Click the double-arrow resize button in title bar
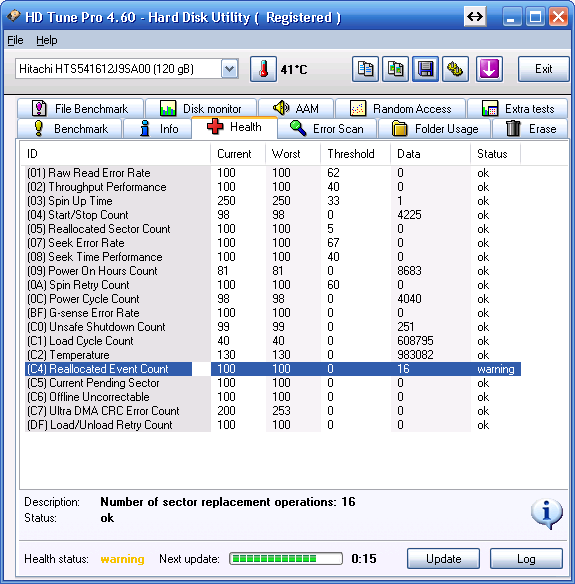The width and height of the screenshot is (575, 584). pos(475,17)
